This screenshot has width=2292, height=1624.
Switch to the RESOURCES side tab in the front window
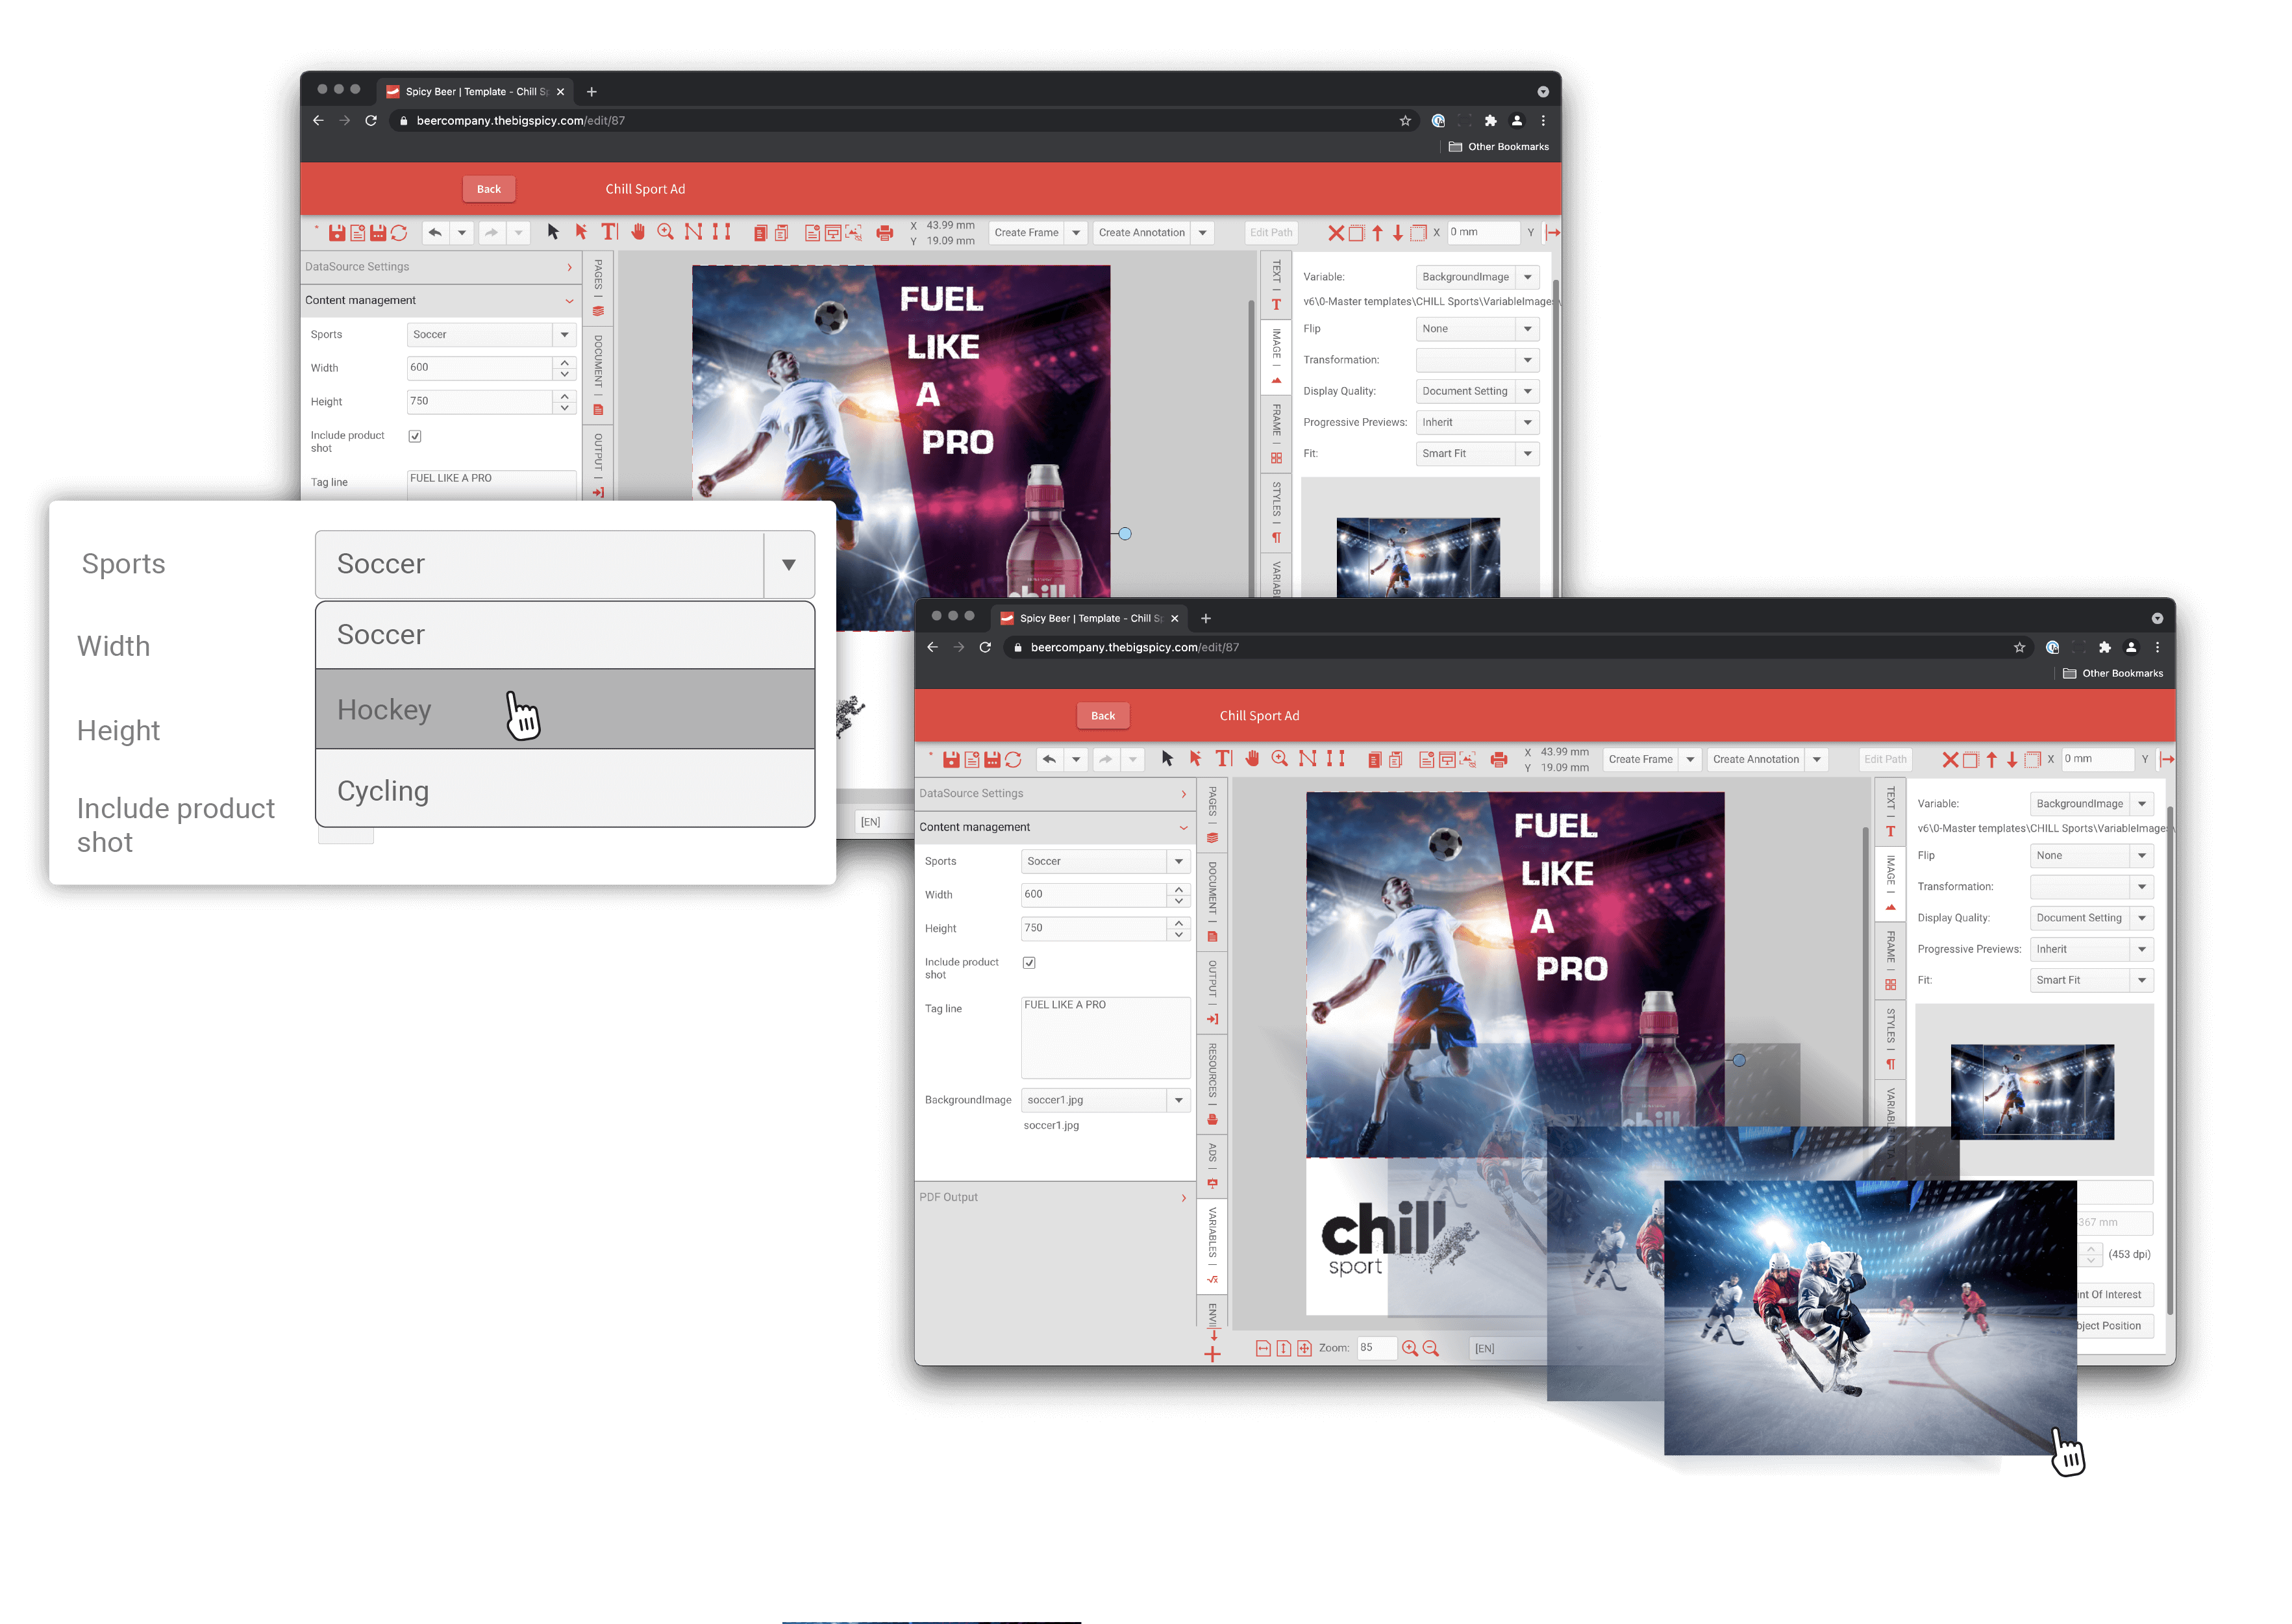pos(1212,1084)
